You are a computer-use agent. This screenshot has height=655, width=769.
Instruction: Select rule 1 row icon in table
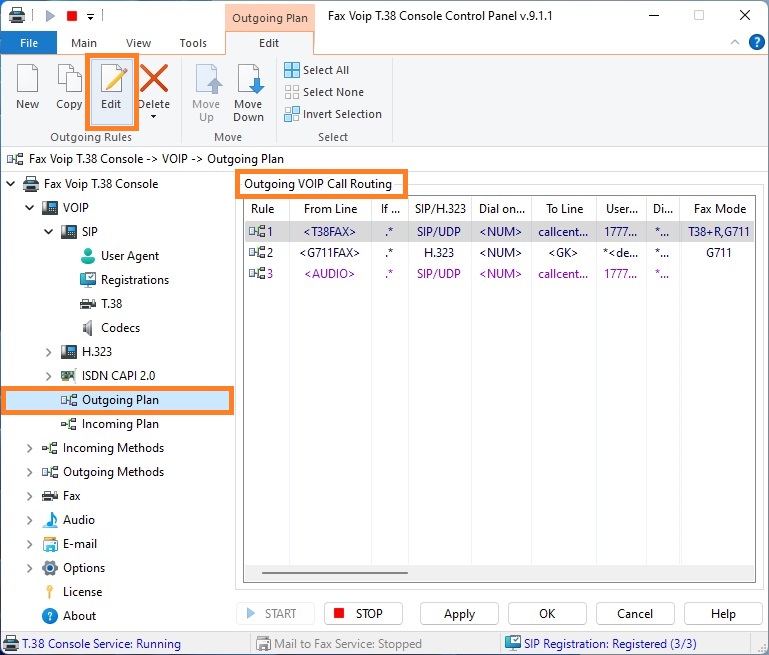pos(257,231)
